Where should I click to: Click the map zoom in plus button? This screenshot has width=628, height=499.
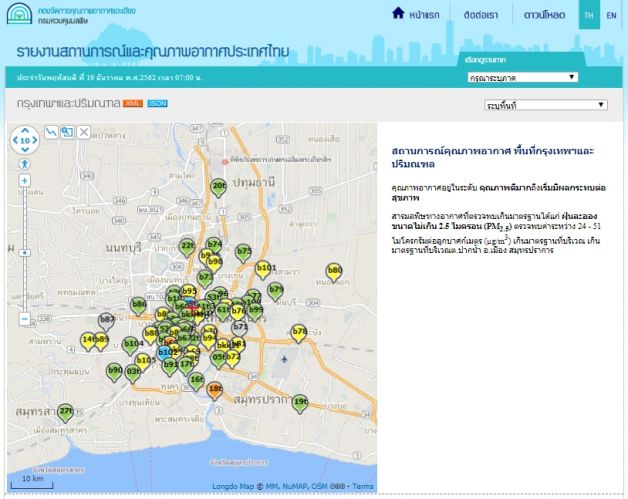[x=25, y=180]
